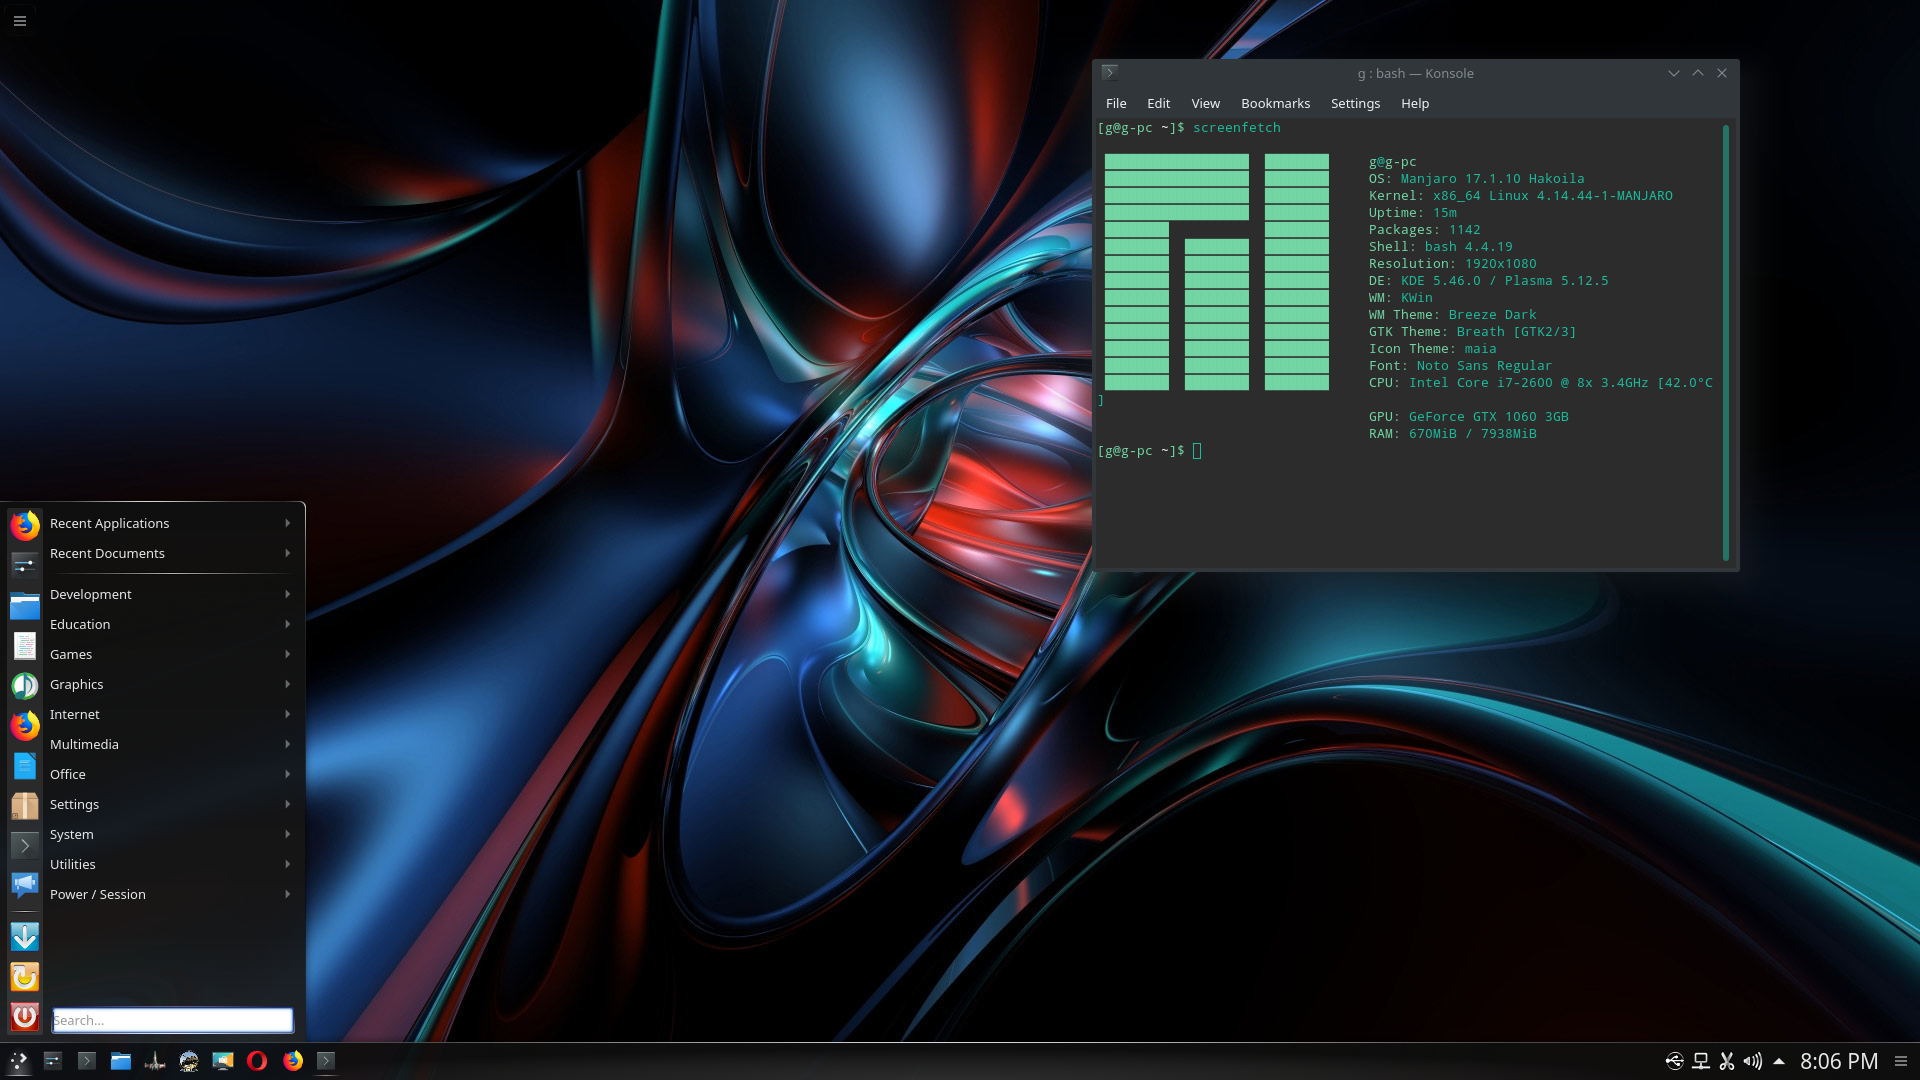Open the package box favorite in launcher sidebar

[25, 805]
